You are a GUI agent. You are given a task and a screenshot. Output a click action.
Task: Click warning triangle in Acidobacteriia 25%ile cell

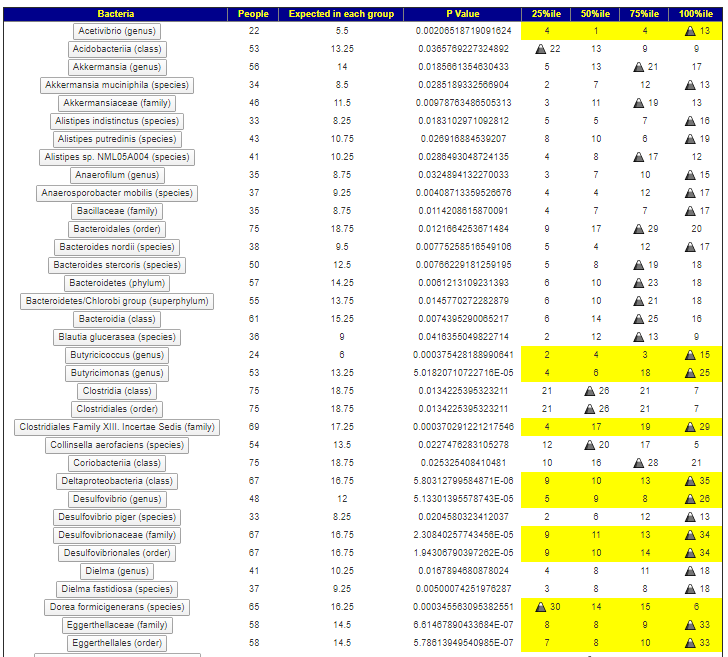(x=541, y=49)
